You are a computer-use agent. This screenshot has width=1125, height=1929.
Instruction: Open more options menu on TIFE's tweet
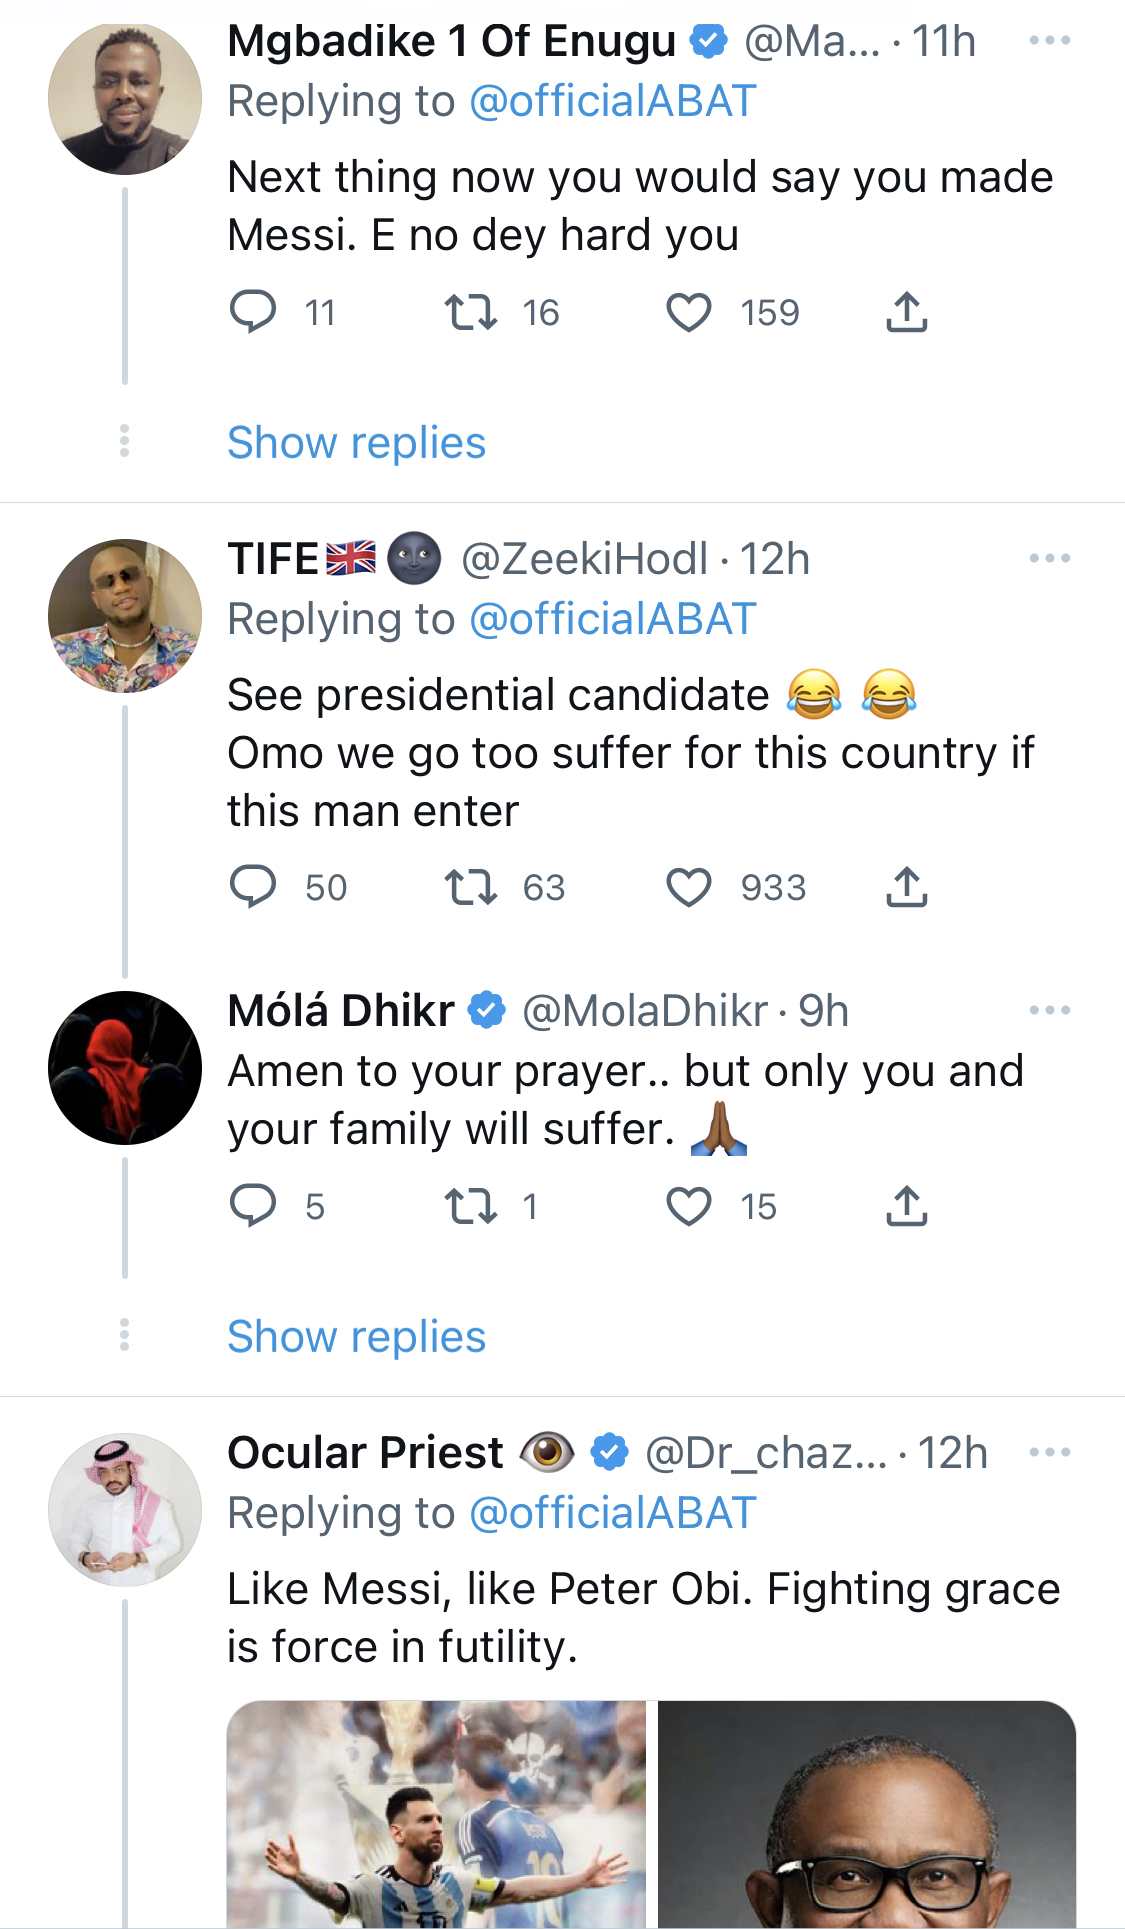1050,559
